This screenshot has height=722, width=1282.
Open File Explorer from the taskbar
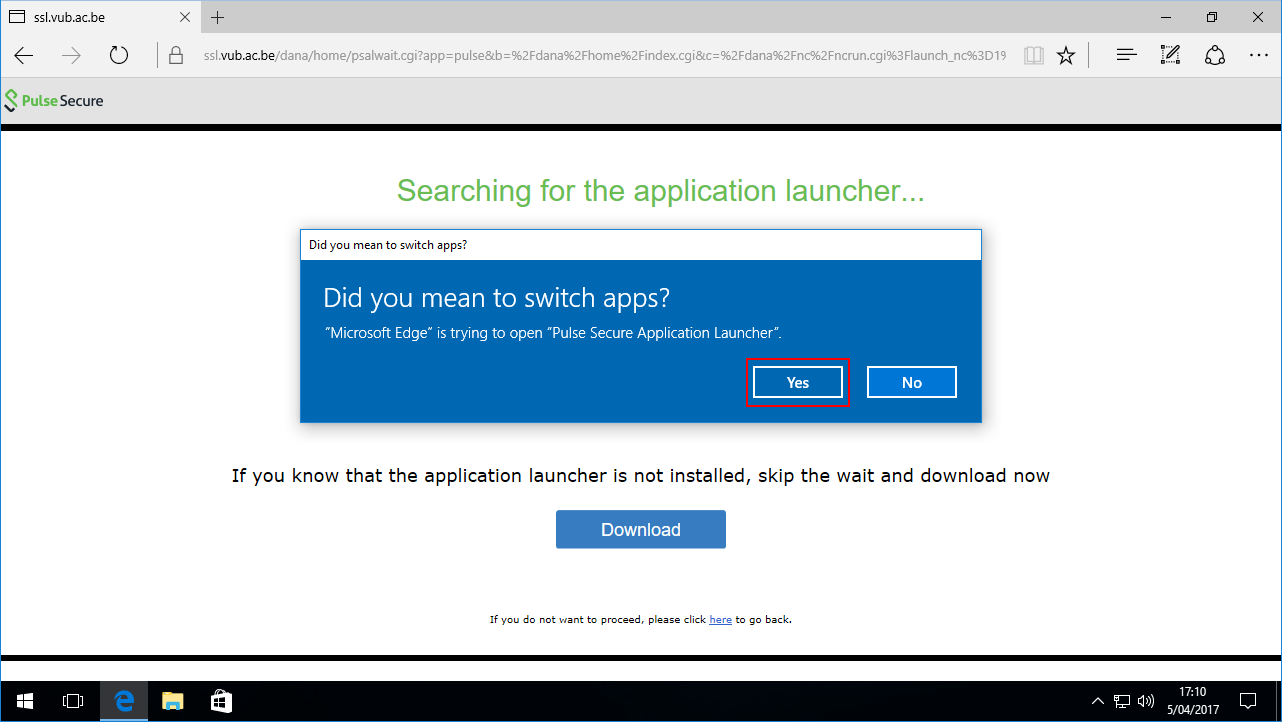173,702
